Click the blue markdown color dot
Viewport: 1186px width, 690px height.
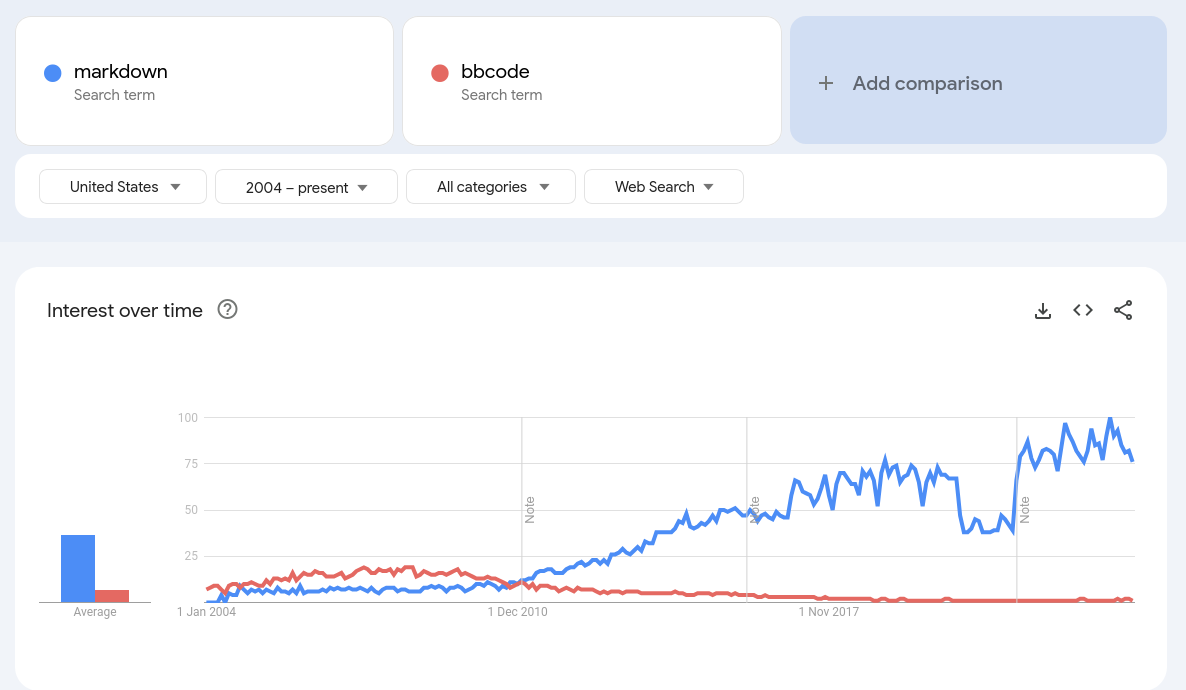click(53, 73)
